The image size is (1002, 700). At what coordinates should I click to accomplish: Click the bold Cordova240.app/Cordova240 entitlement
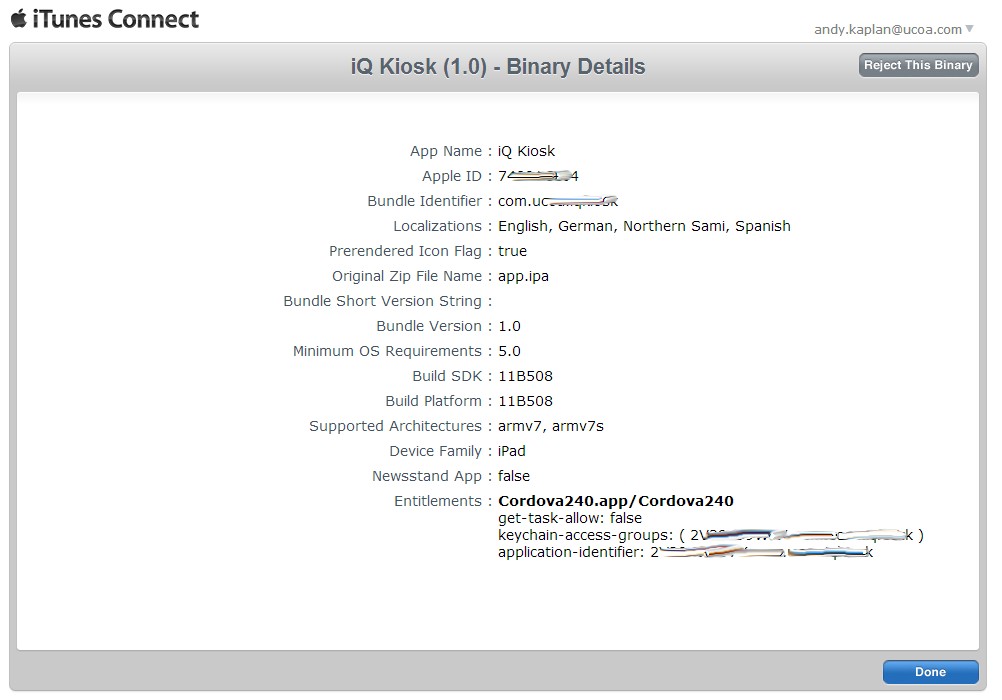point(616,501)
